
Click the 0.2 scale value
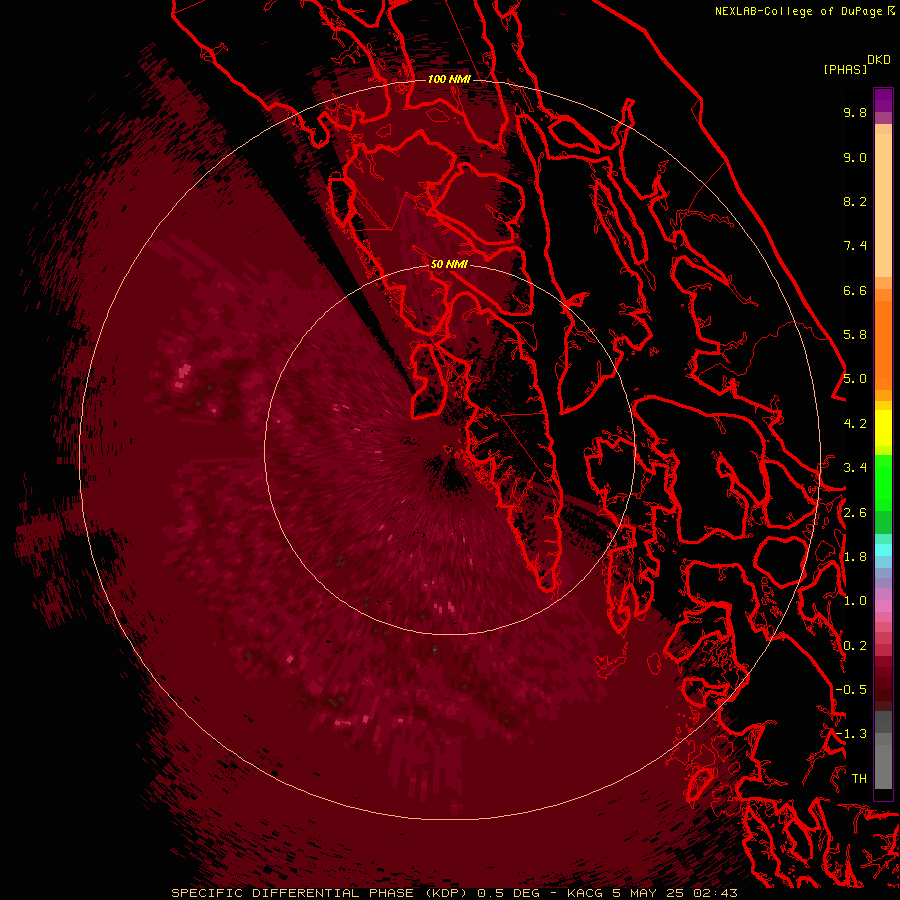coord(855,646)
